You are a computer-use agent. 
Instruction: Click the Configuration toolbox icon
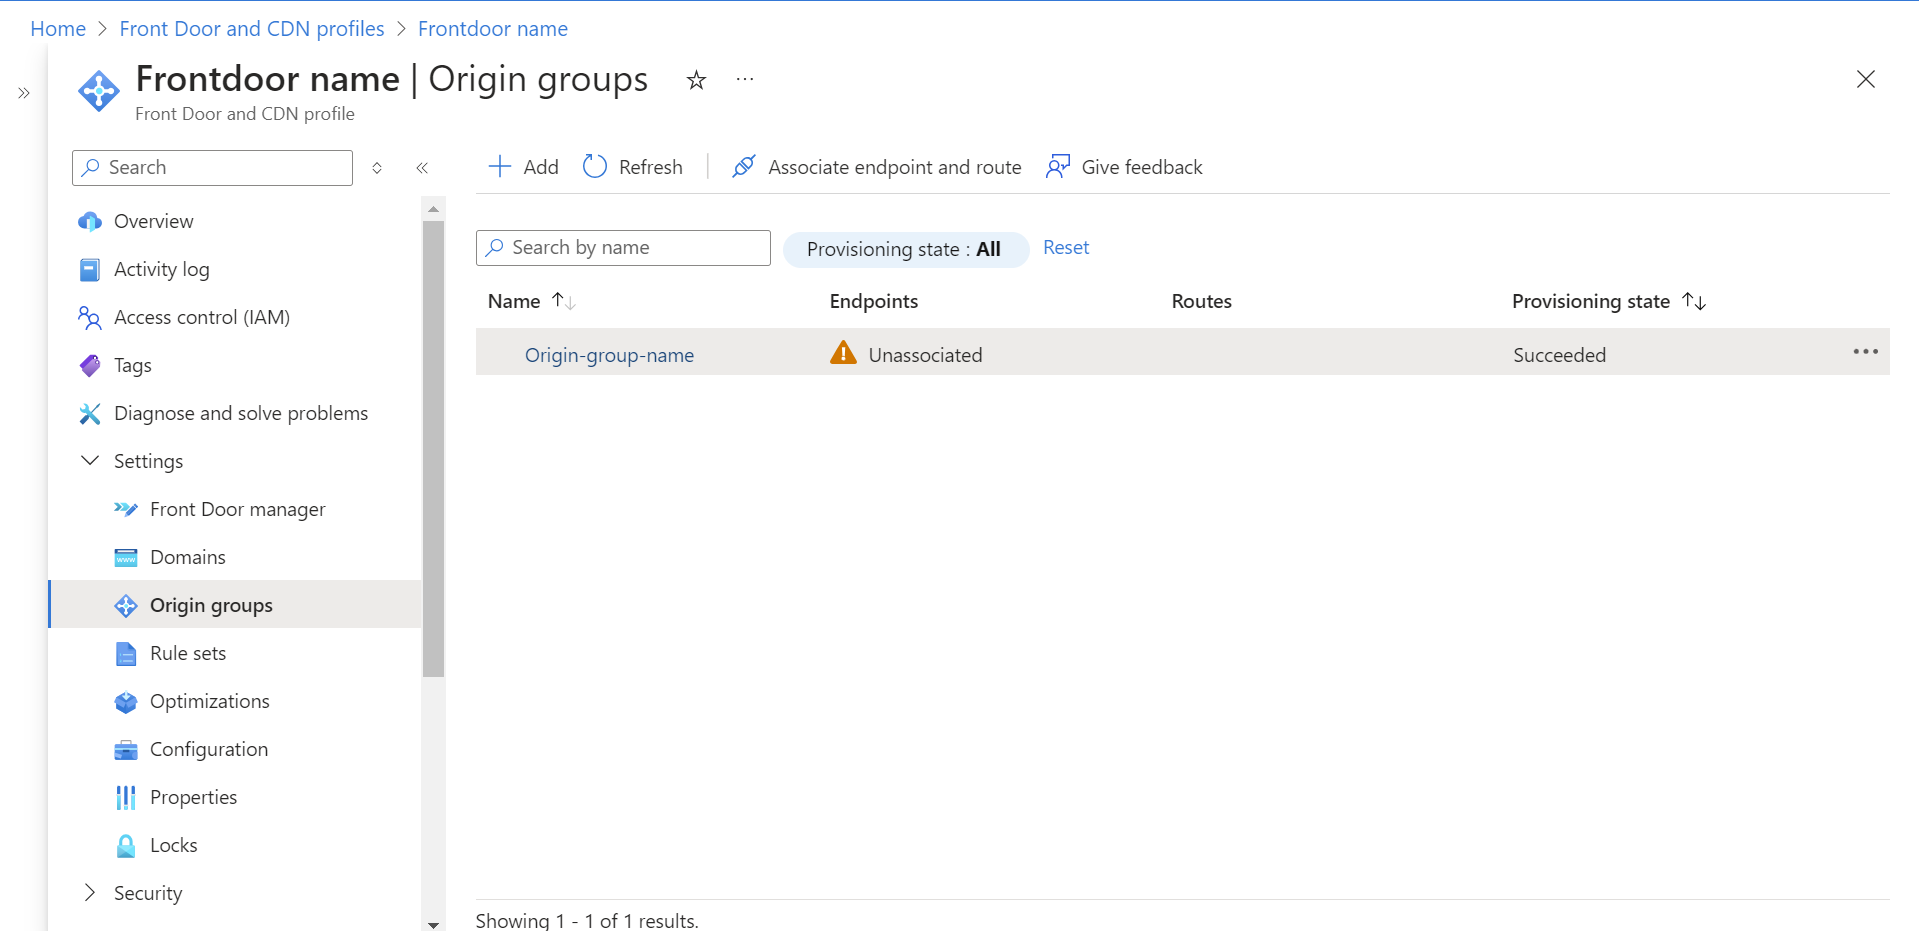126,749
